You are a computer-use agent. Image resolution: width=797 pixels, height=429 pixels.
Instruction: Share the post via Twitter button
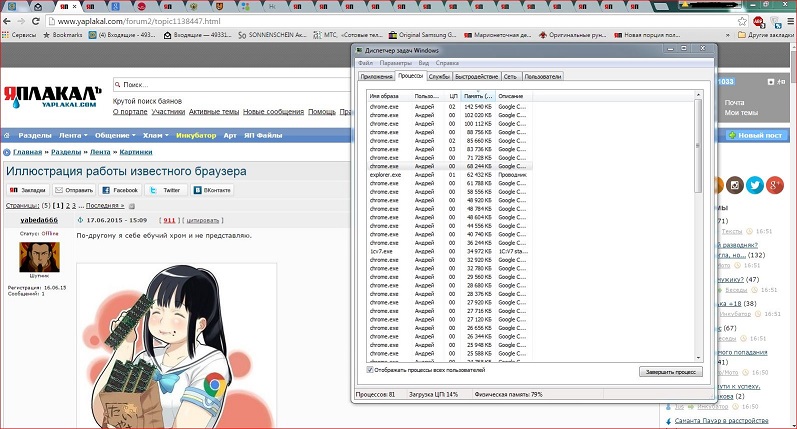166,190
